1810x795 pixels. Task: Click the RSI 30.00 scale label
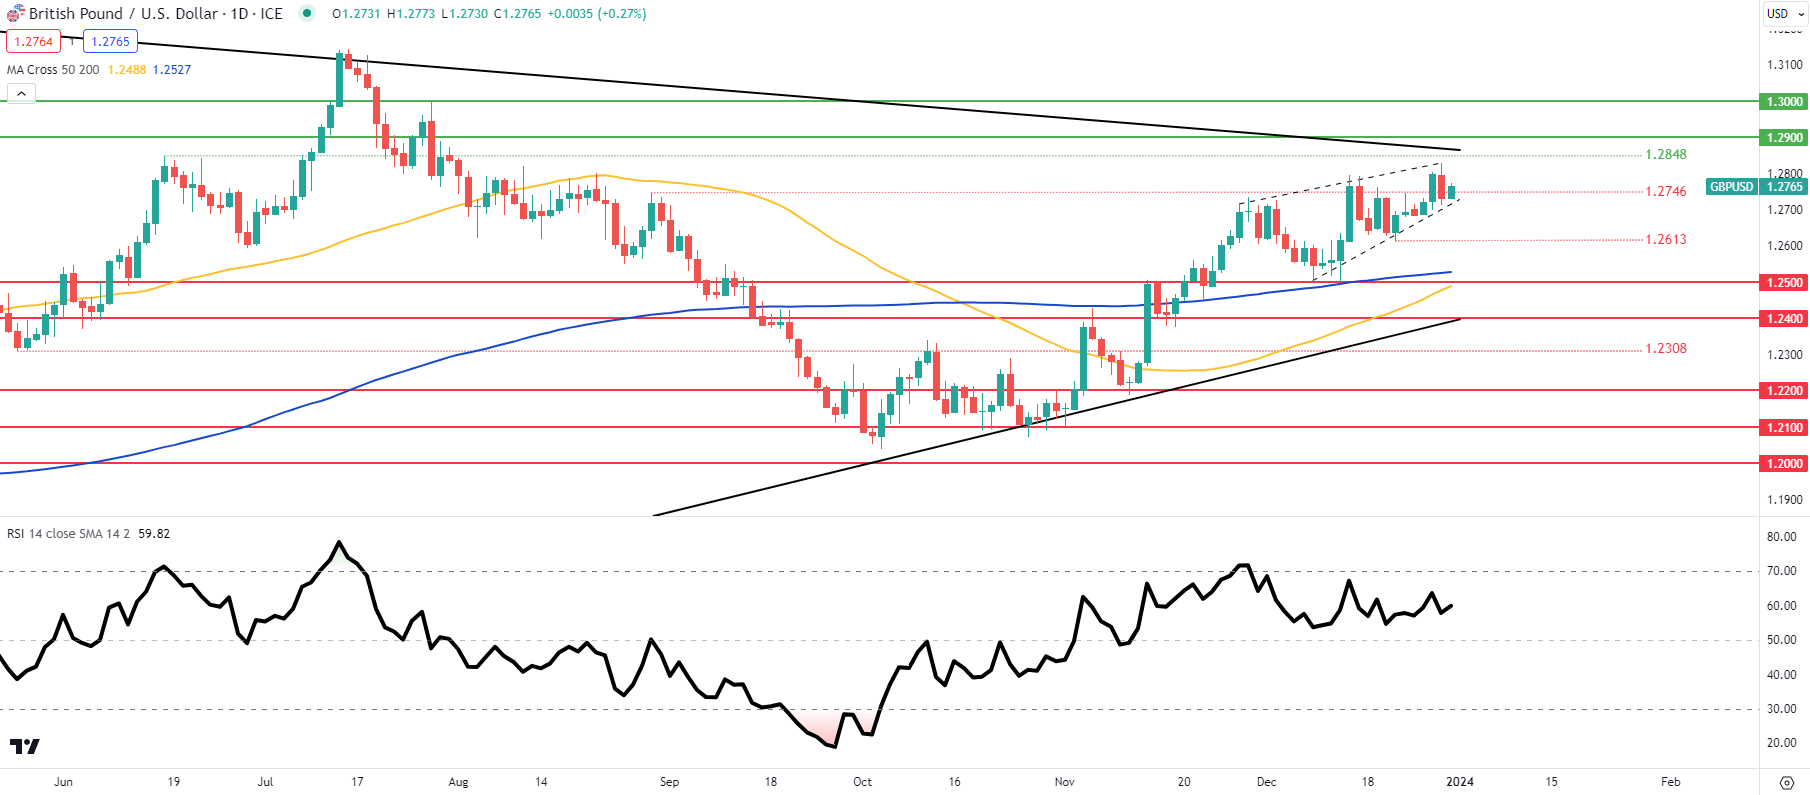click(1782, 708)
